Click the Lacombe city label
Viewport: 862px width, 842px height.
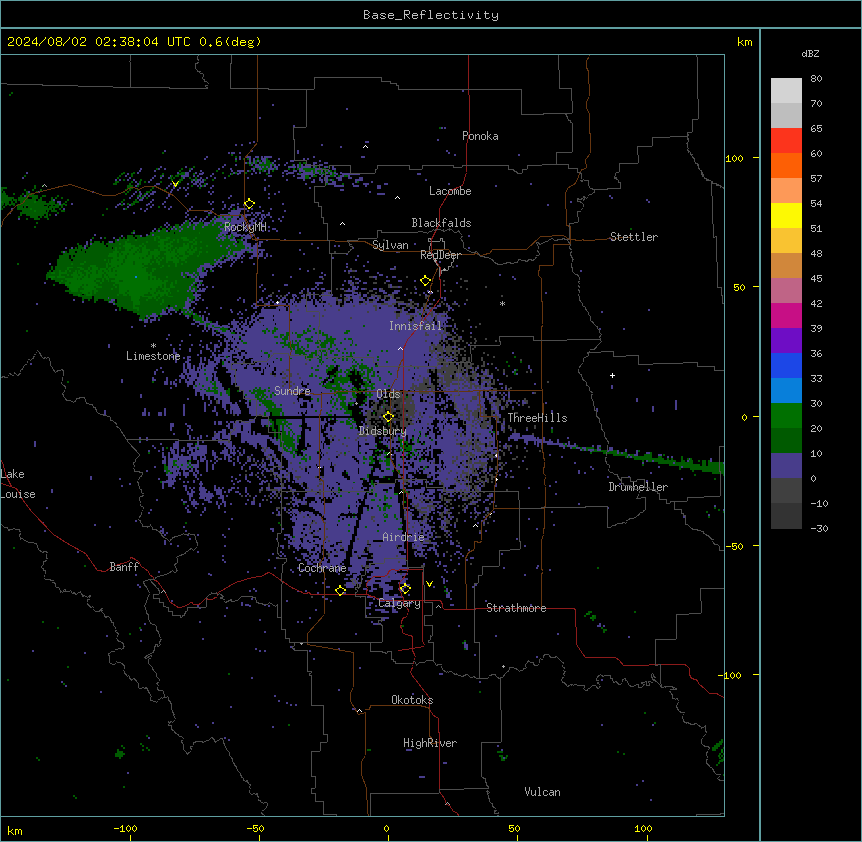point(450,191)
